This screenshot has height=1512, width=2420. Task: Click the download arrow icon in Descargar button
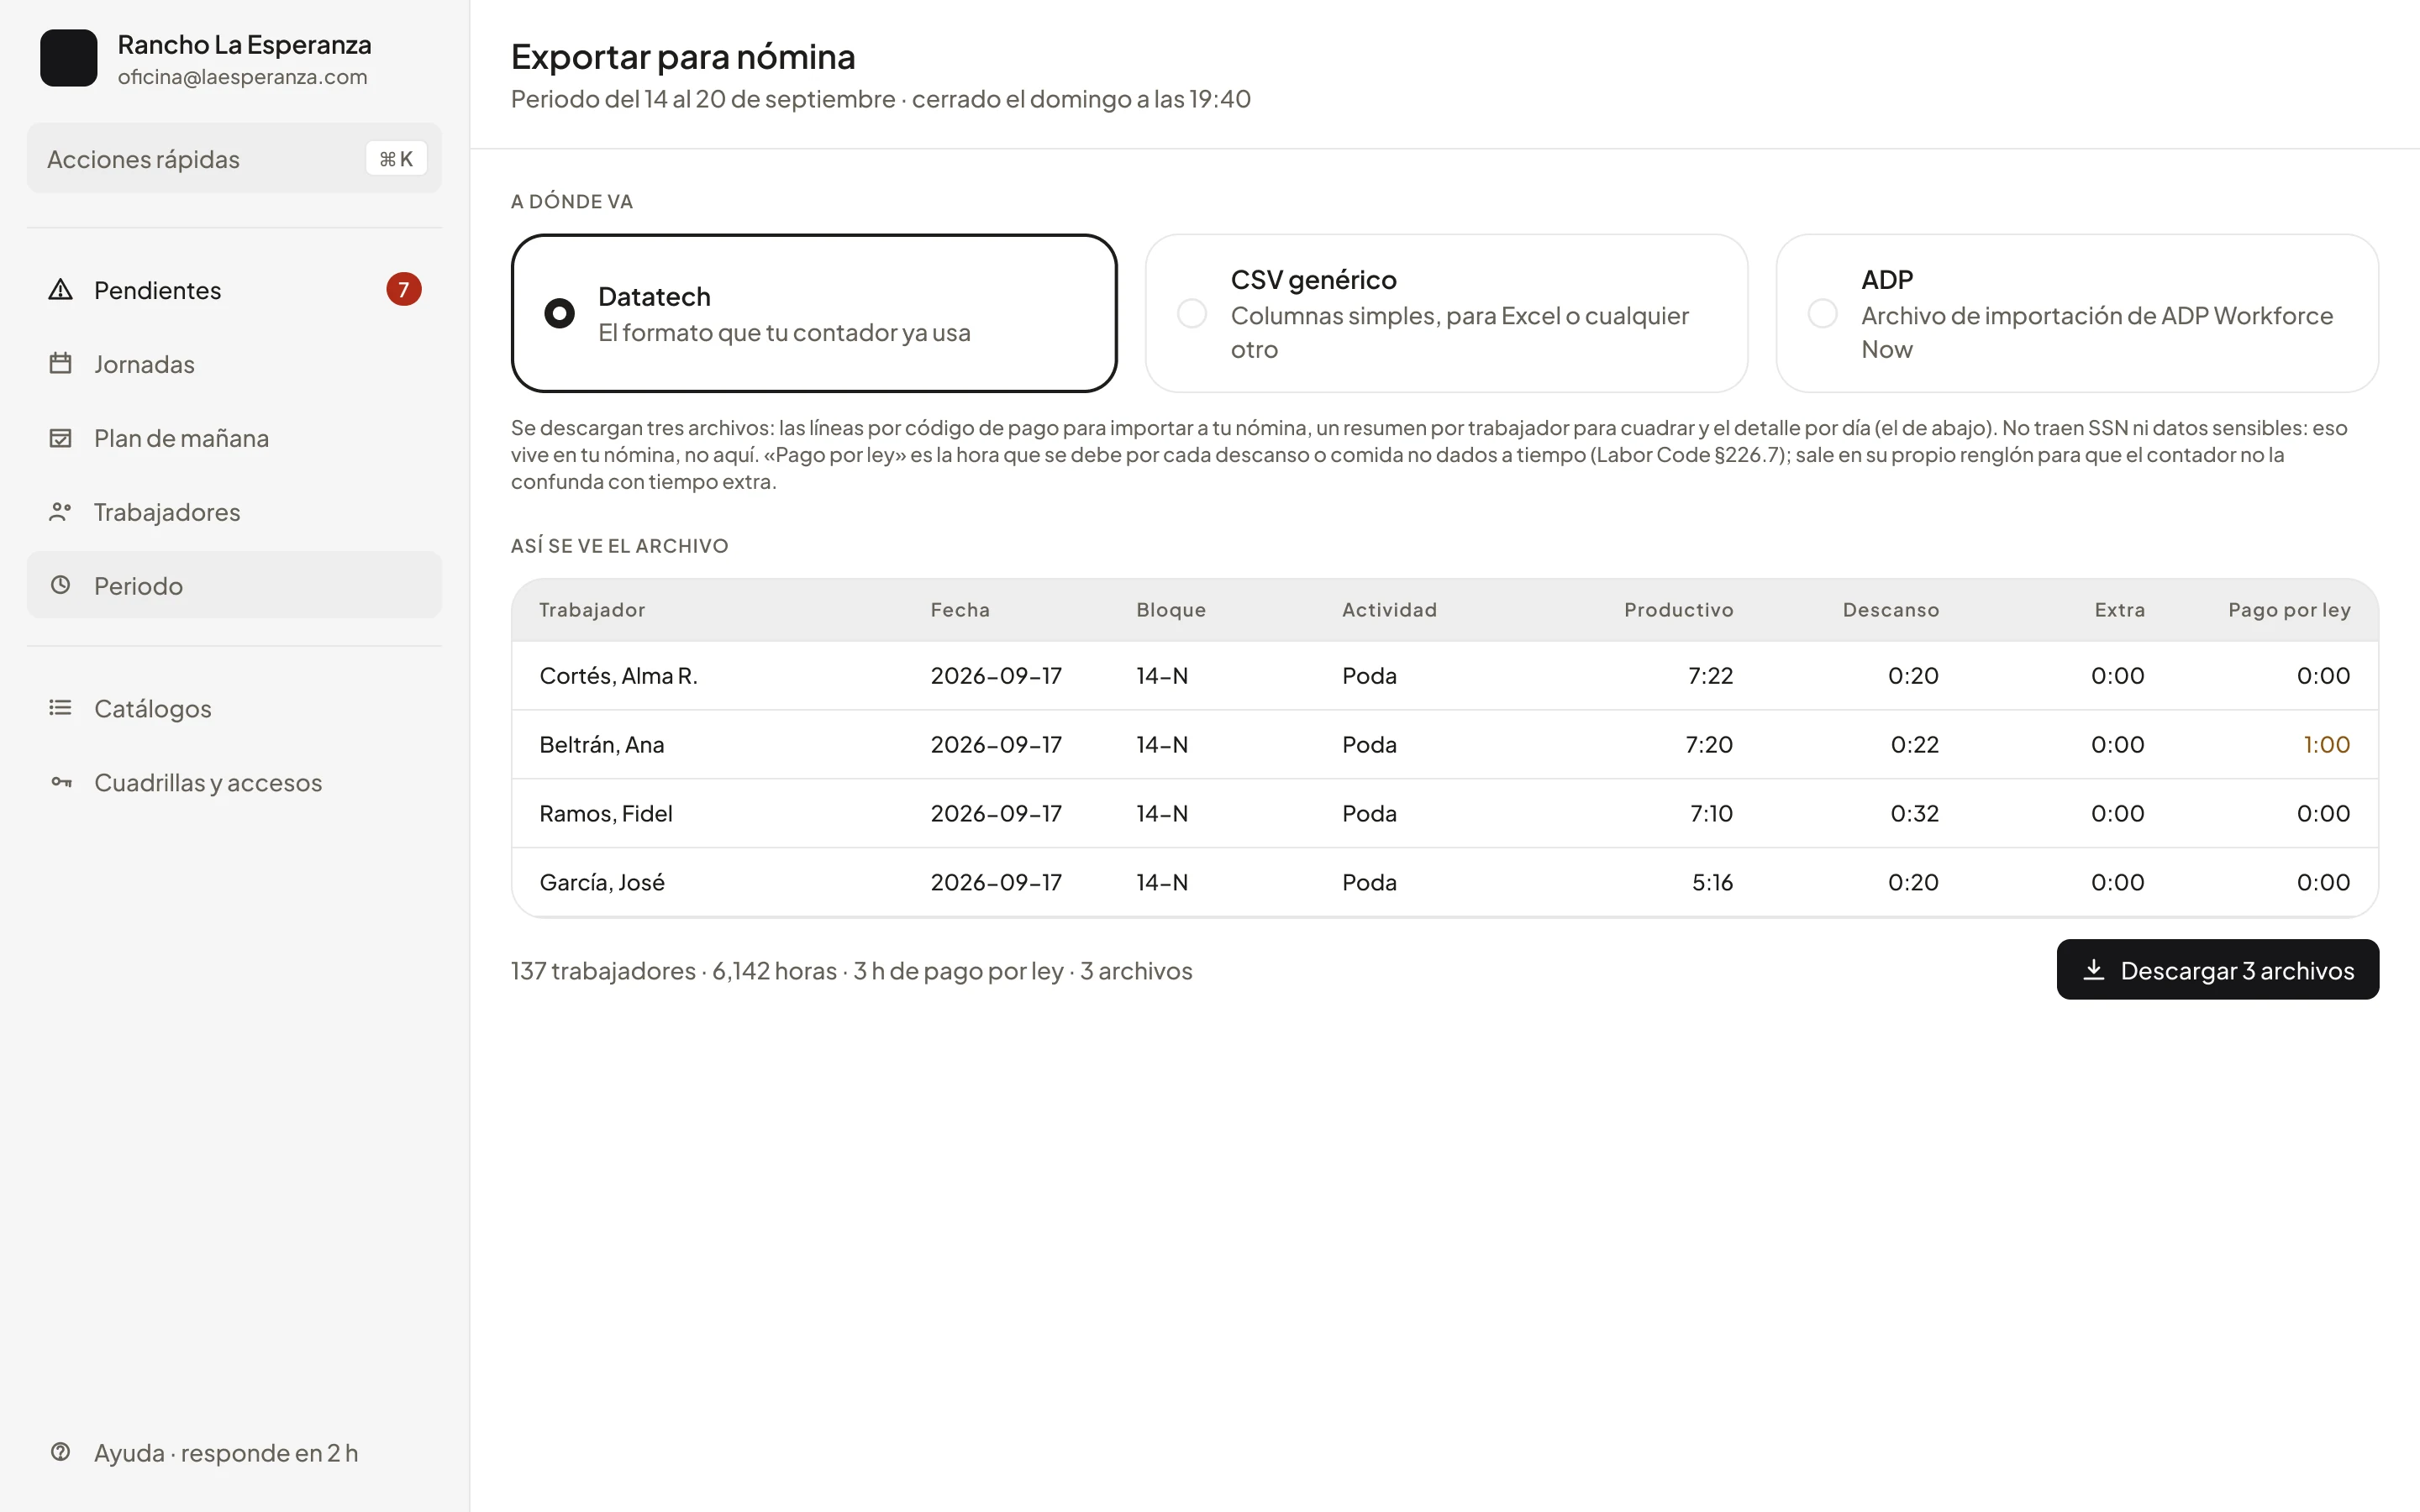point(2094,970)
